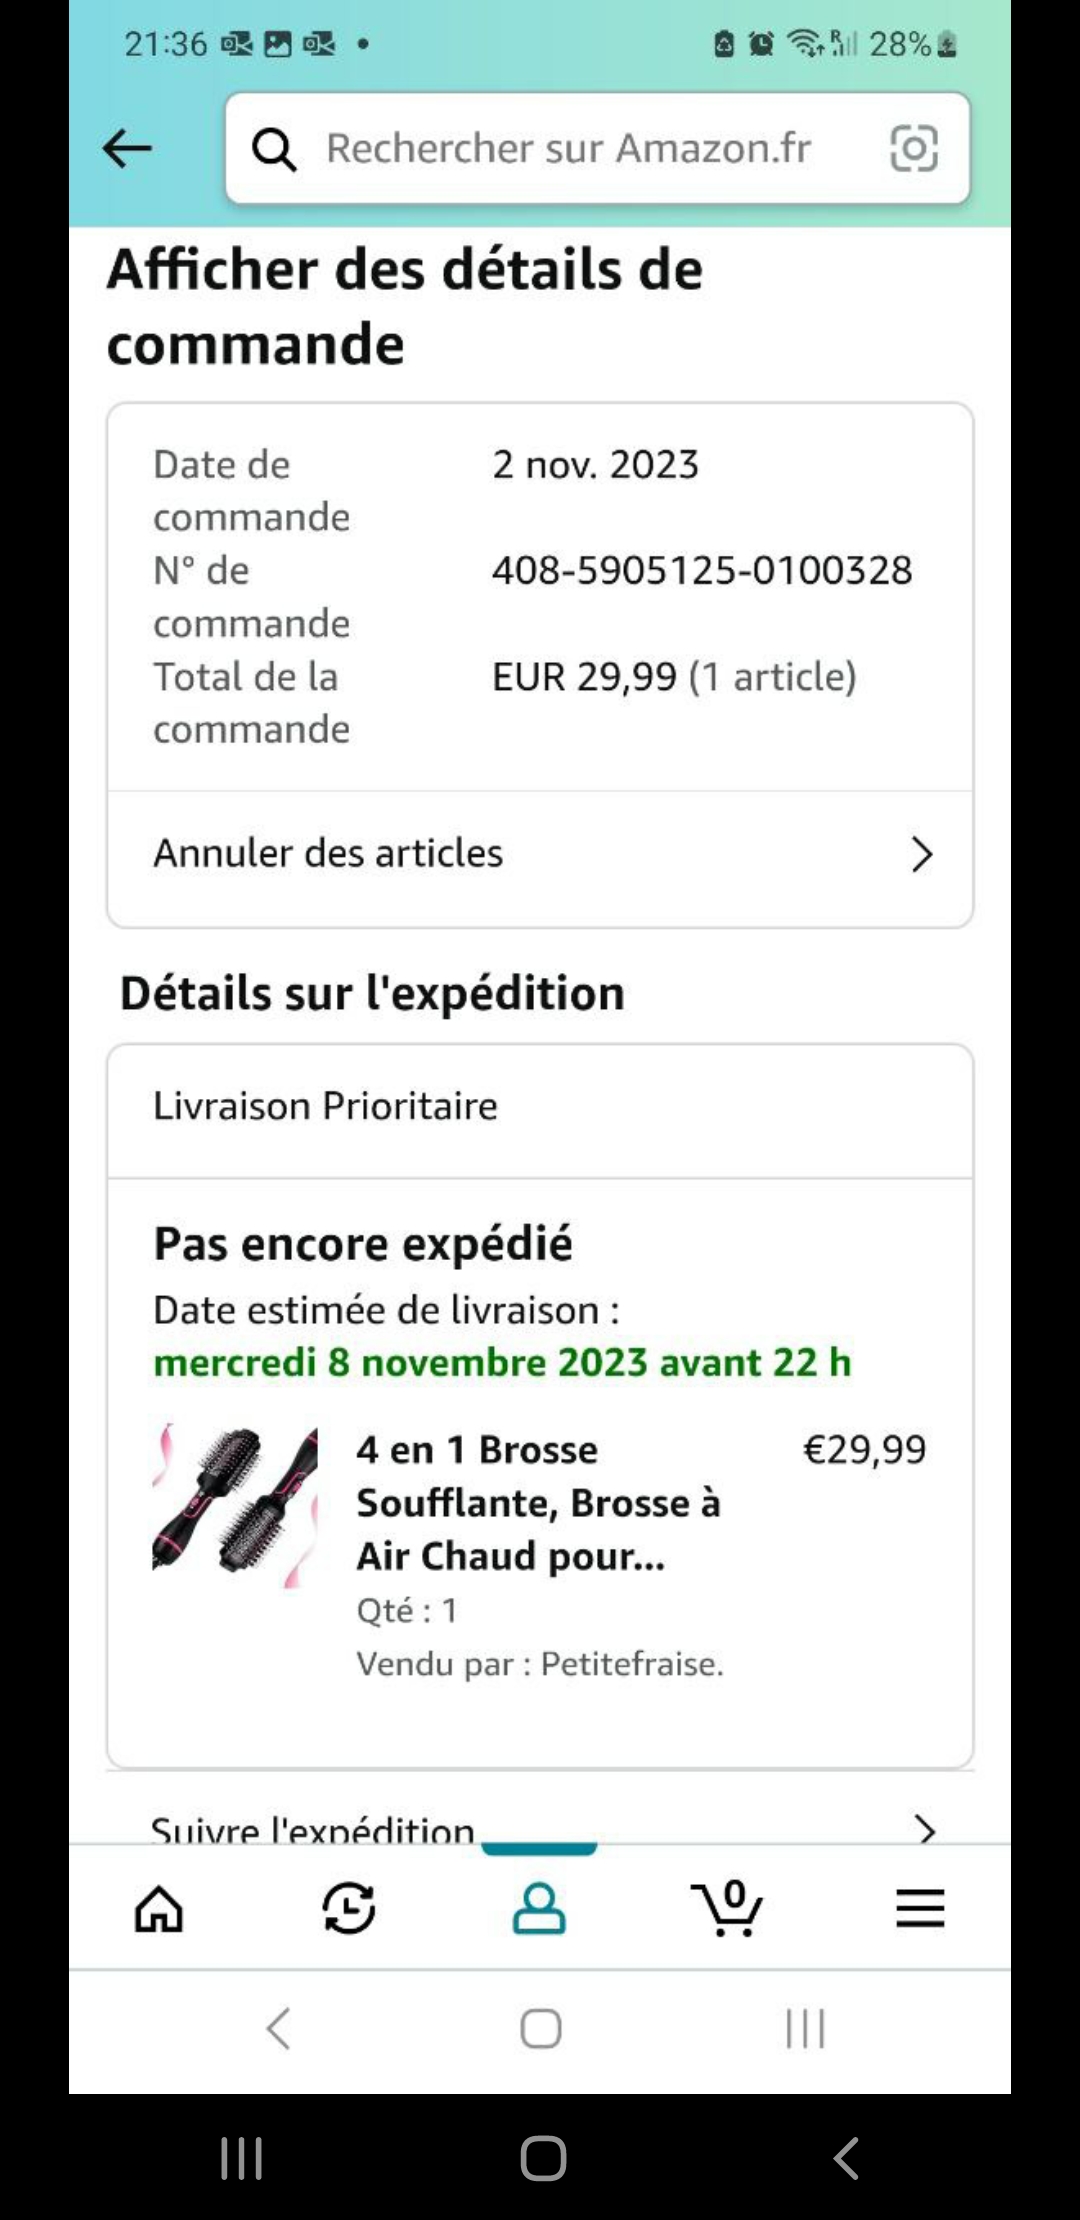This screenshot has width=1080, height=2220.
Task: Open the shopping cart
Action: (729, 1908)
